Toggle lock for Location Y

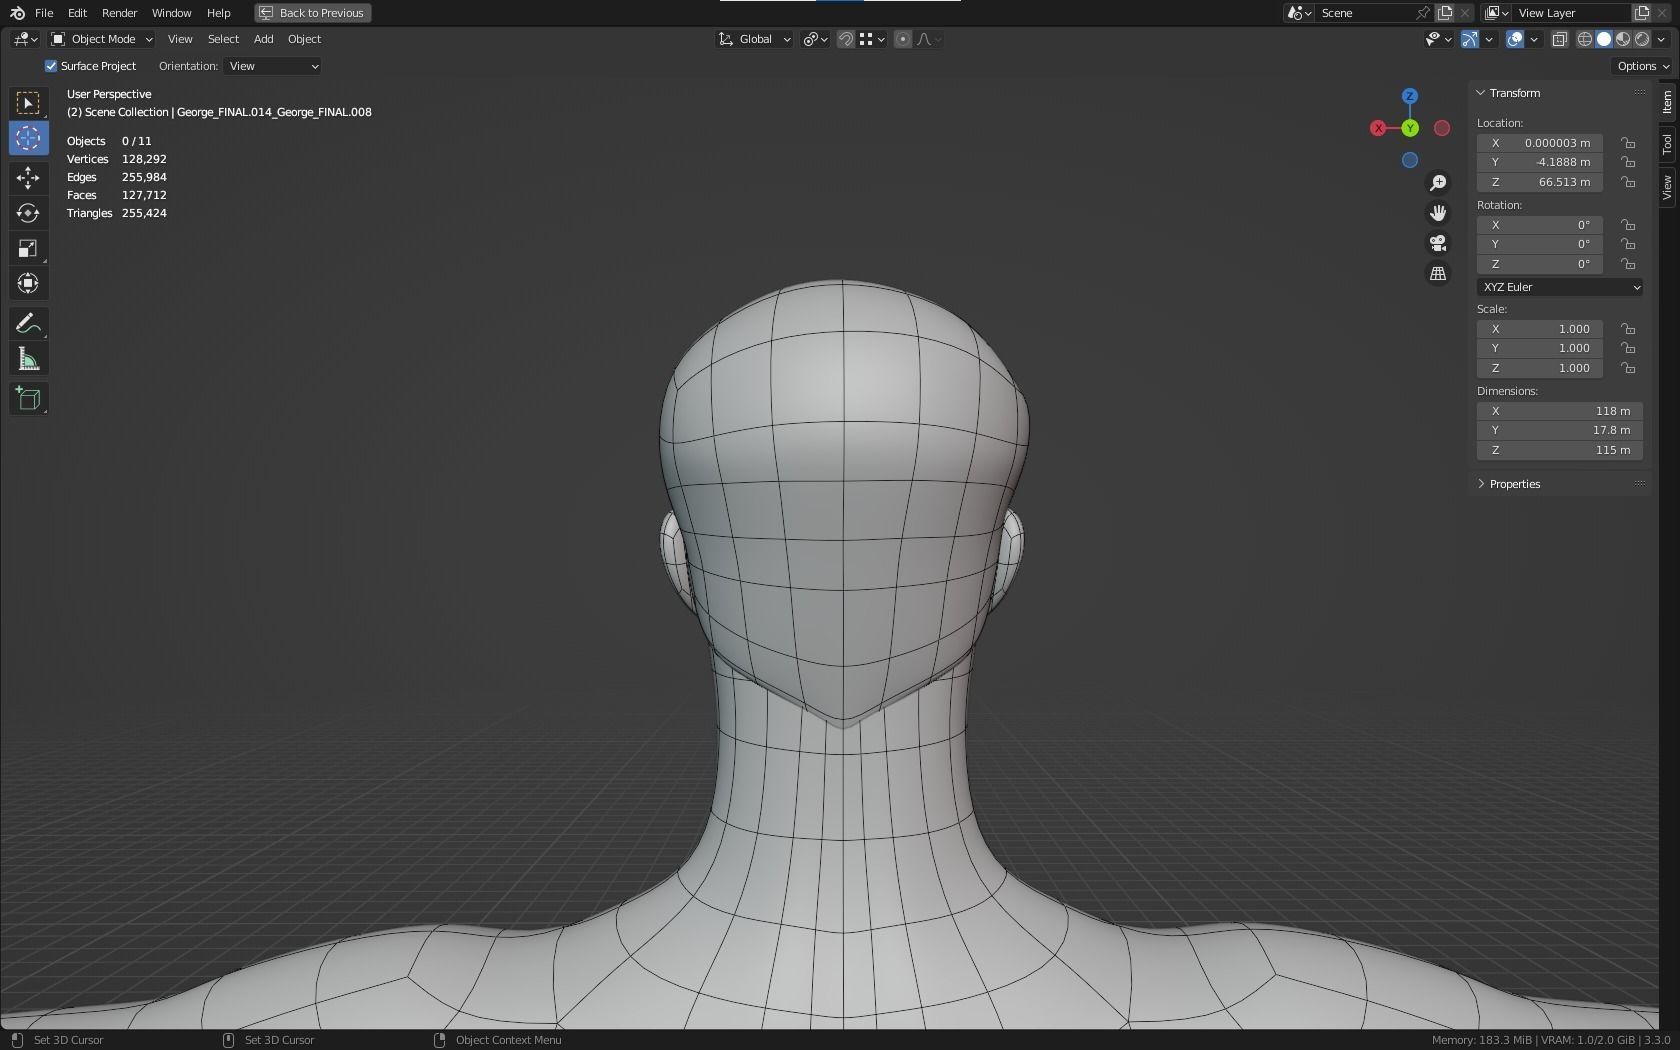click(1628, 162)
